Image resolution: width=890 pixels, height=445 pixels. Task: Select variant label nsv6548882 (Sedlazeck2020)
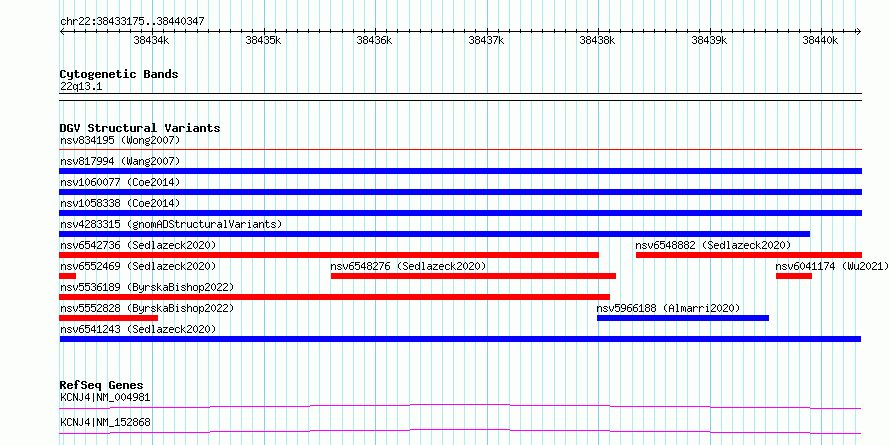(x=713, y=245)
